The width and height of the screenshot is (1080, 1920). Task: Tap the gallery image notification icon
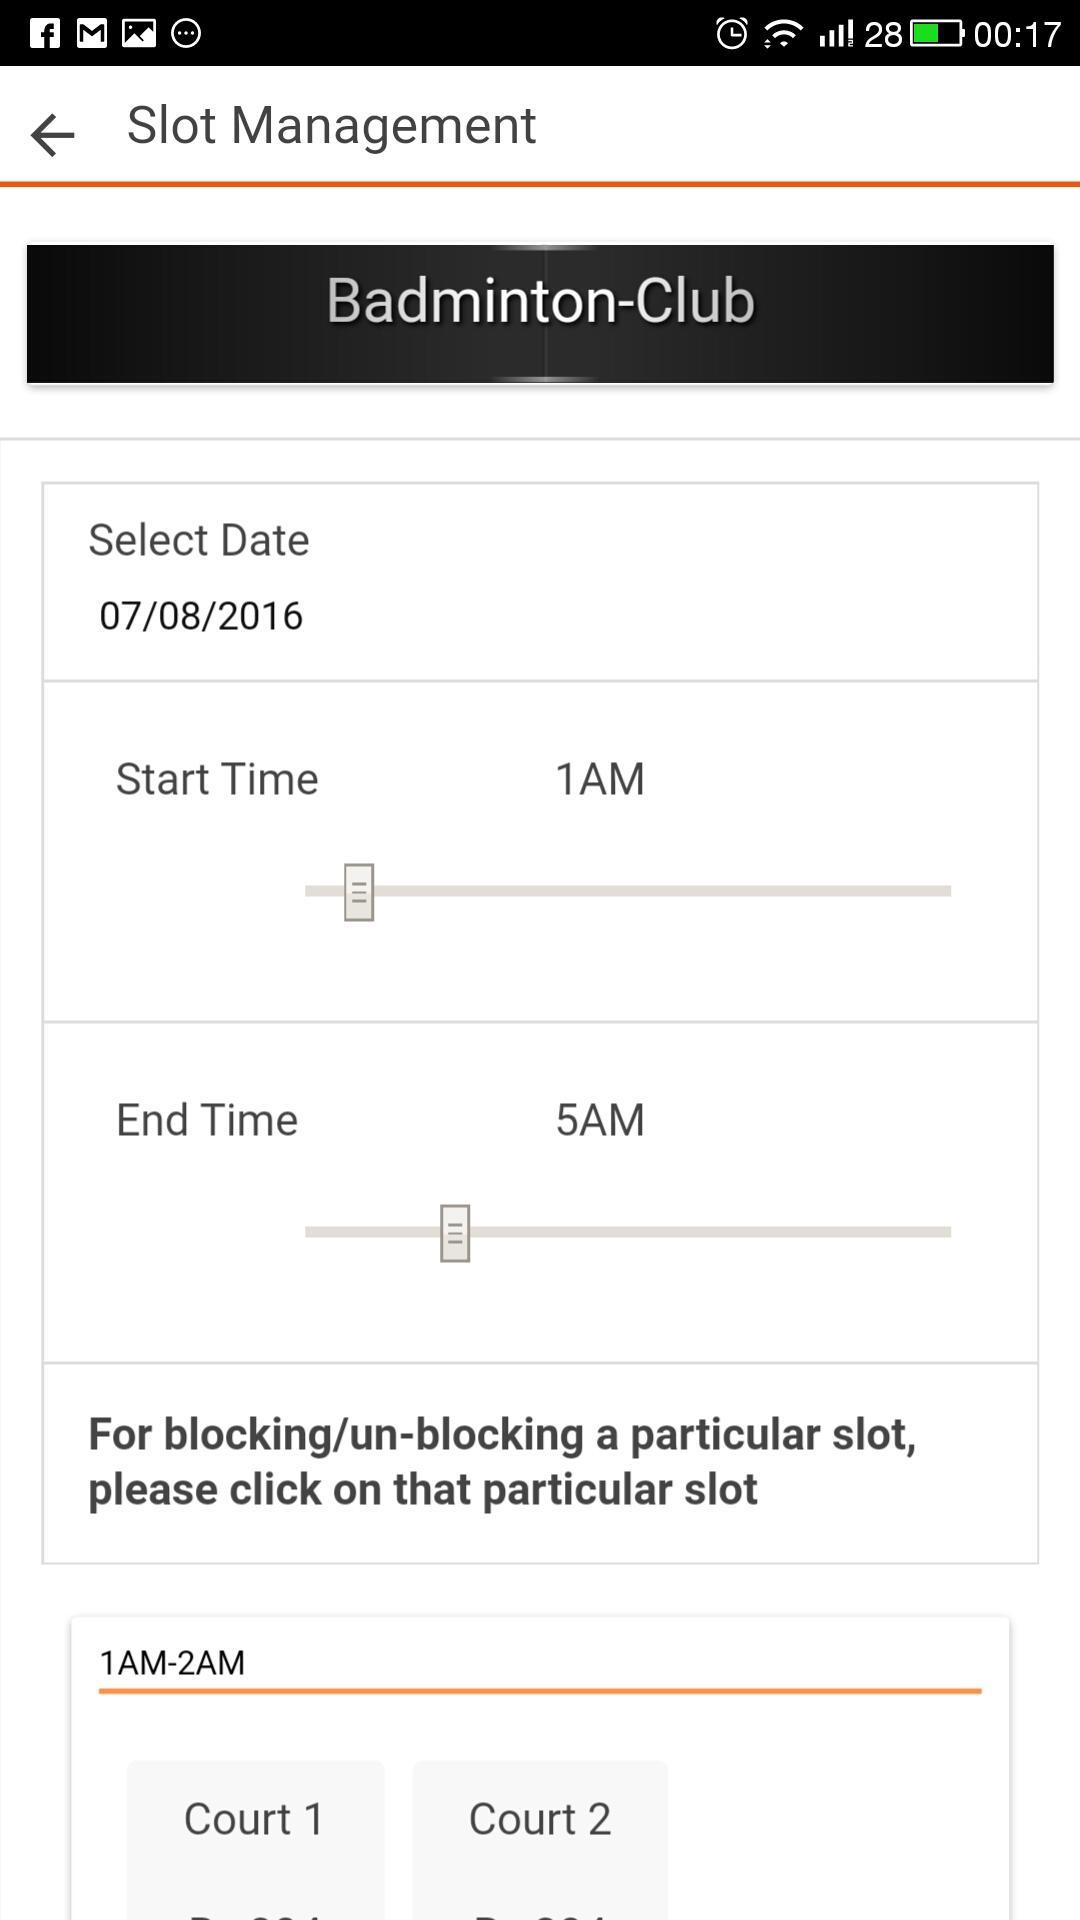pyautogui.click(x=139, y=33)
